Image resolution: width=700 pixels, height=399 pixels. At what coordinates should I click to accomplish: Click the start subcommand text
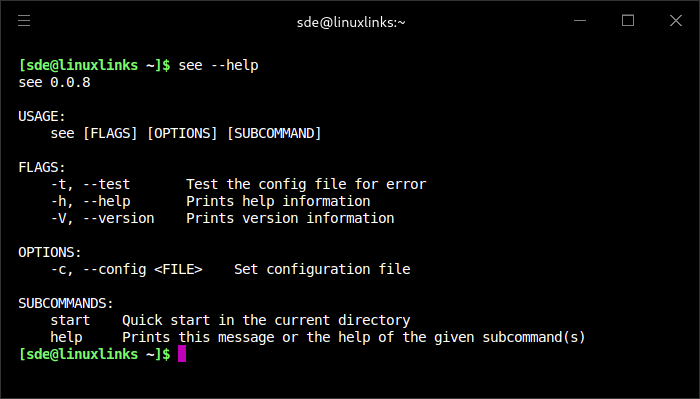coord(70,320)
